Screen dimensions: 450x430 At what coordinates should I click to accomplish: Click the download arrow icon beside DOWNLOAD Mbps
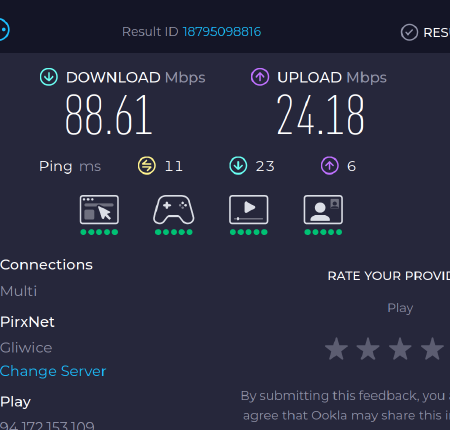pos(49,77)
